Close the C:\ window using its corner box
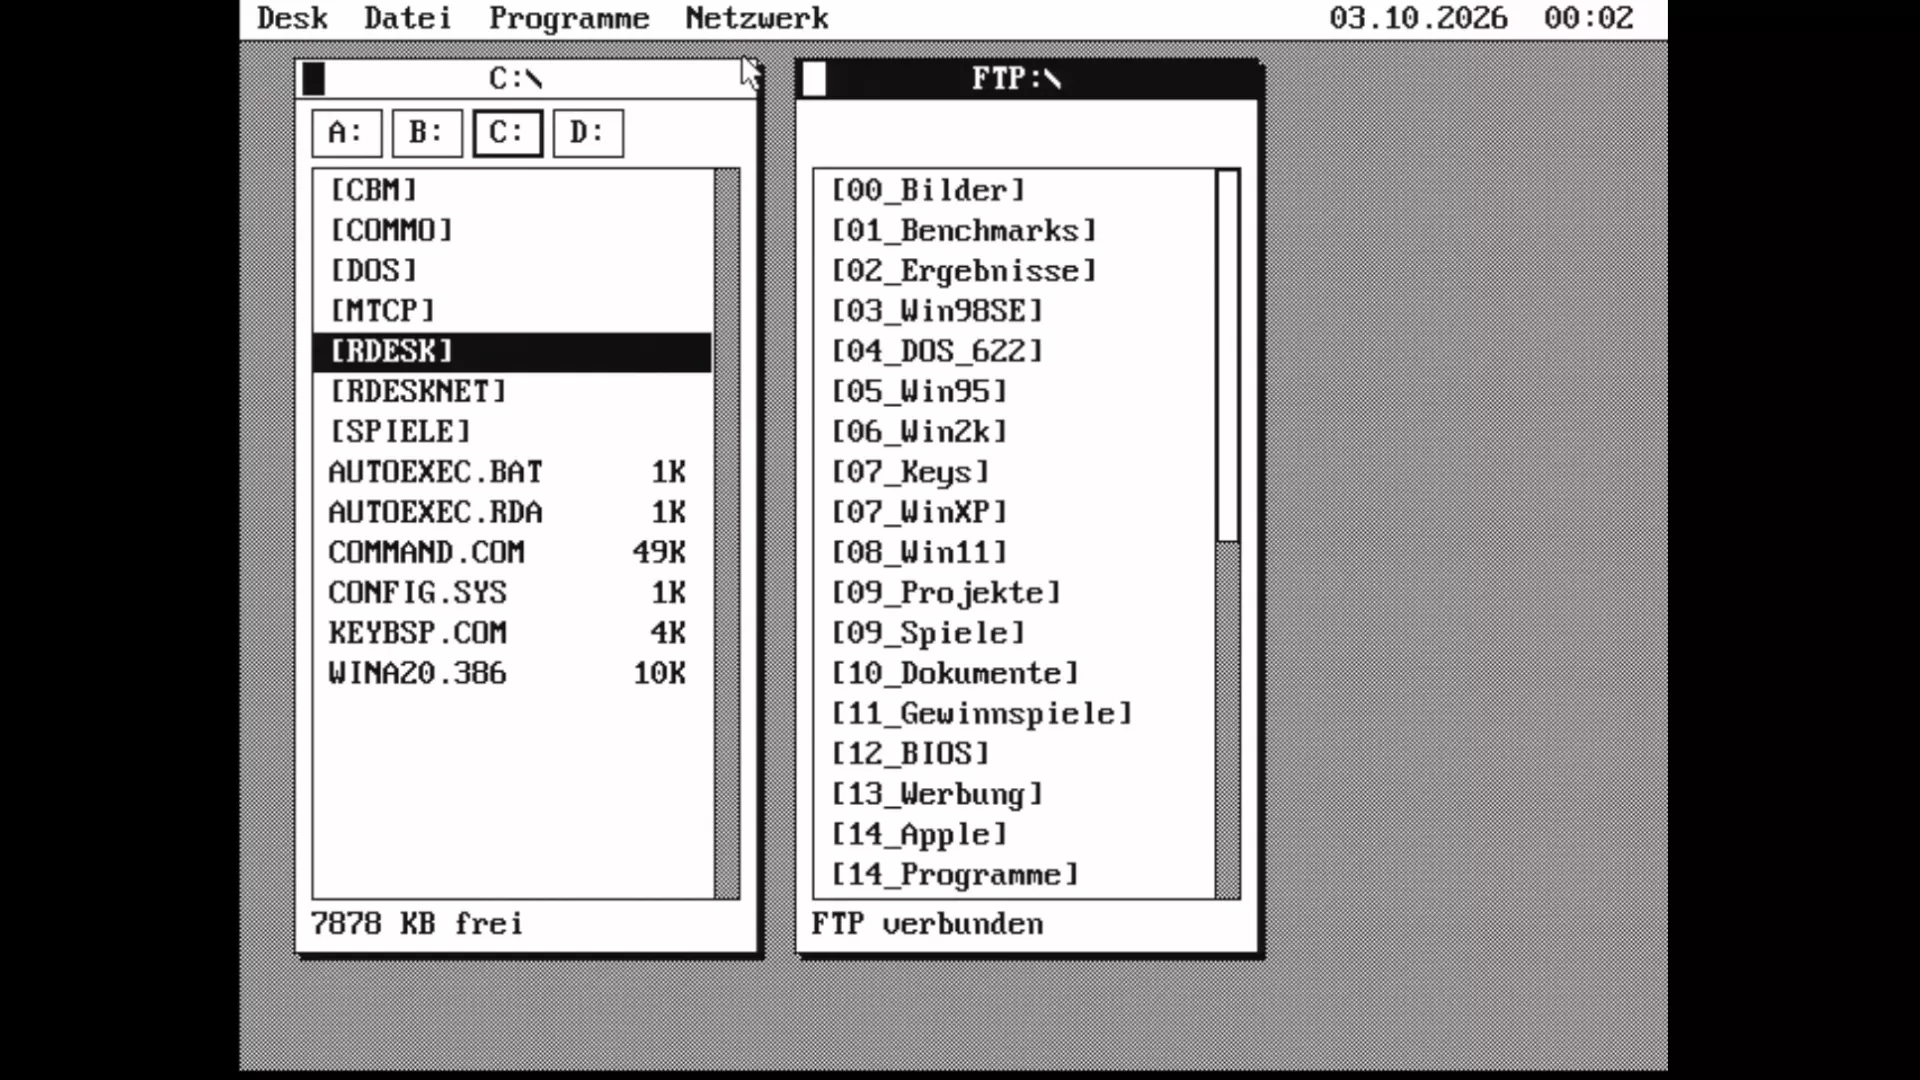This screenshot has width=1920, height=1080. (313, 78)
